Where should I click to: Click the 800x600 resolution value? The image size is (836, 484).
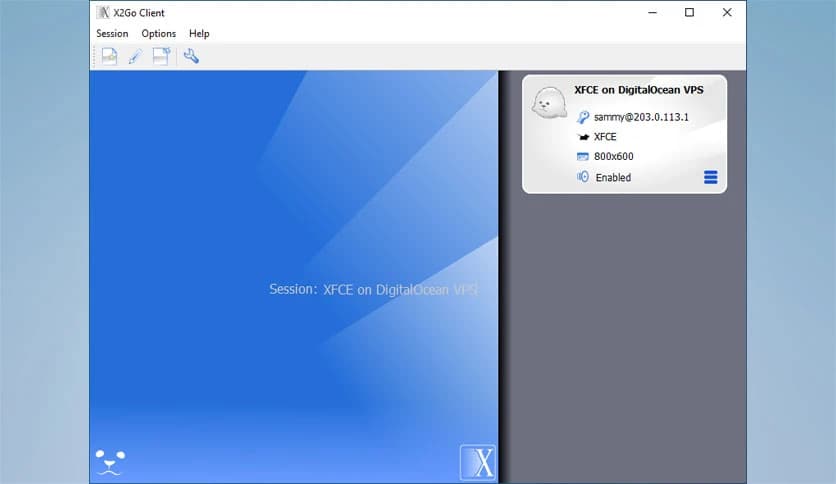point(614,157)
